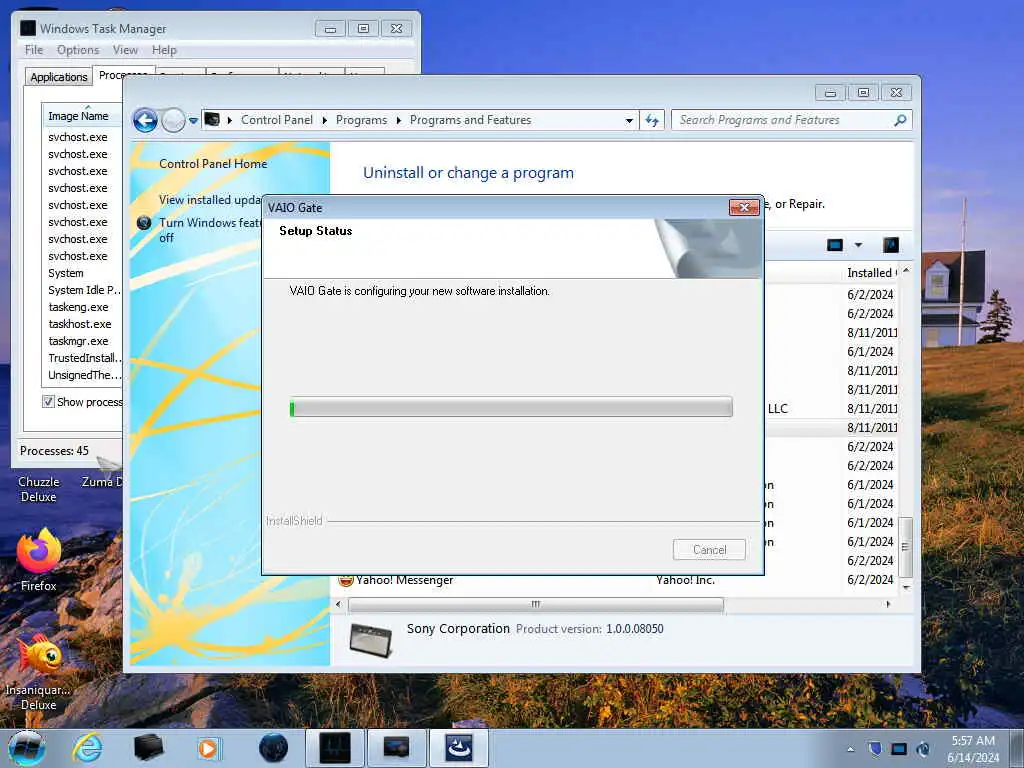Open Options menu in Task Manager
This screenshot has width=1024, height=768.
(78, 50)
